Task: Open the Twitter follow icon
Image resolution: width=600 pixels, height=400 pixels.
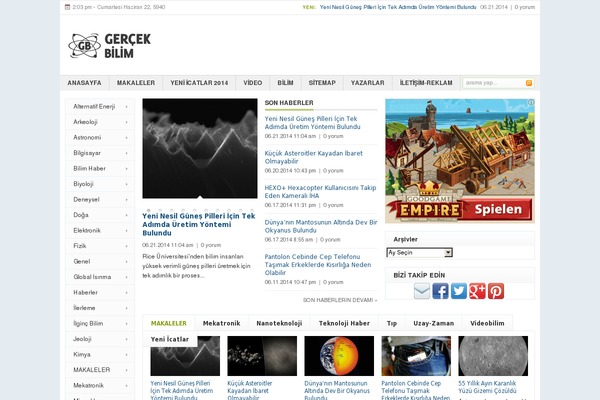Action: 458,291
